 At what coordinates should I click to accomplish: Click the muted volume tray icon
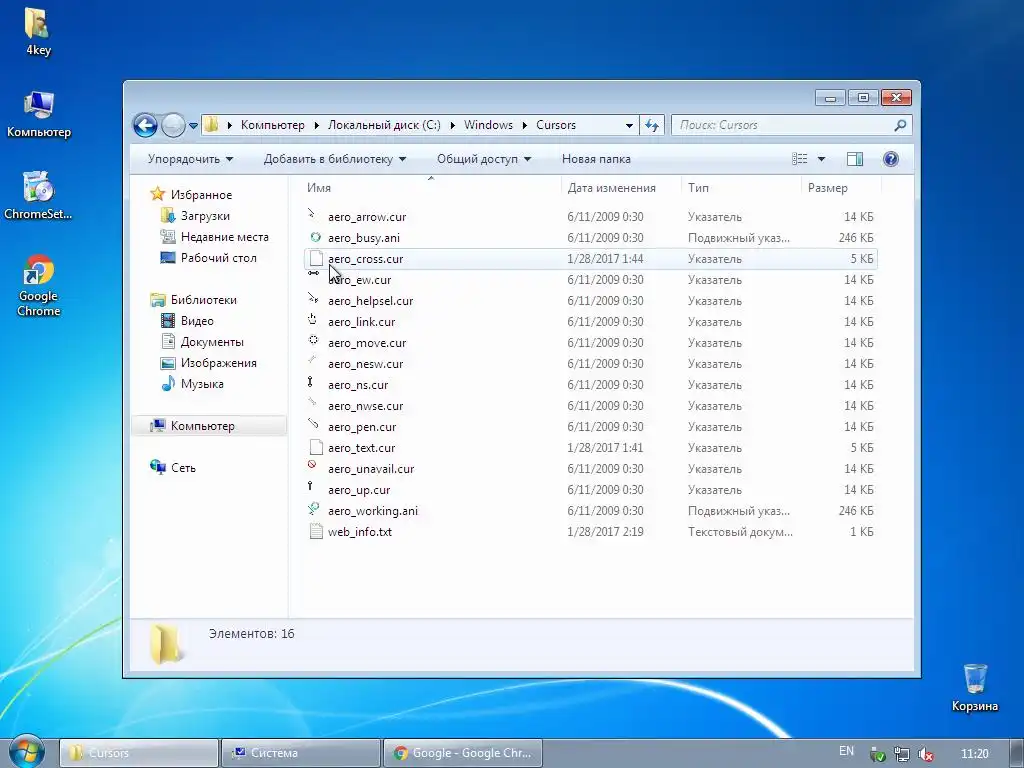(x=925, y=754)
